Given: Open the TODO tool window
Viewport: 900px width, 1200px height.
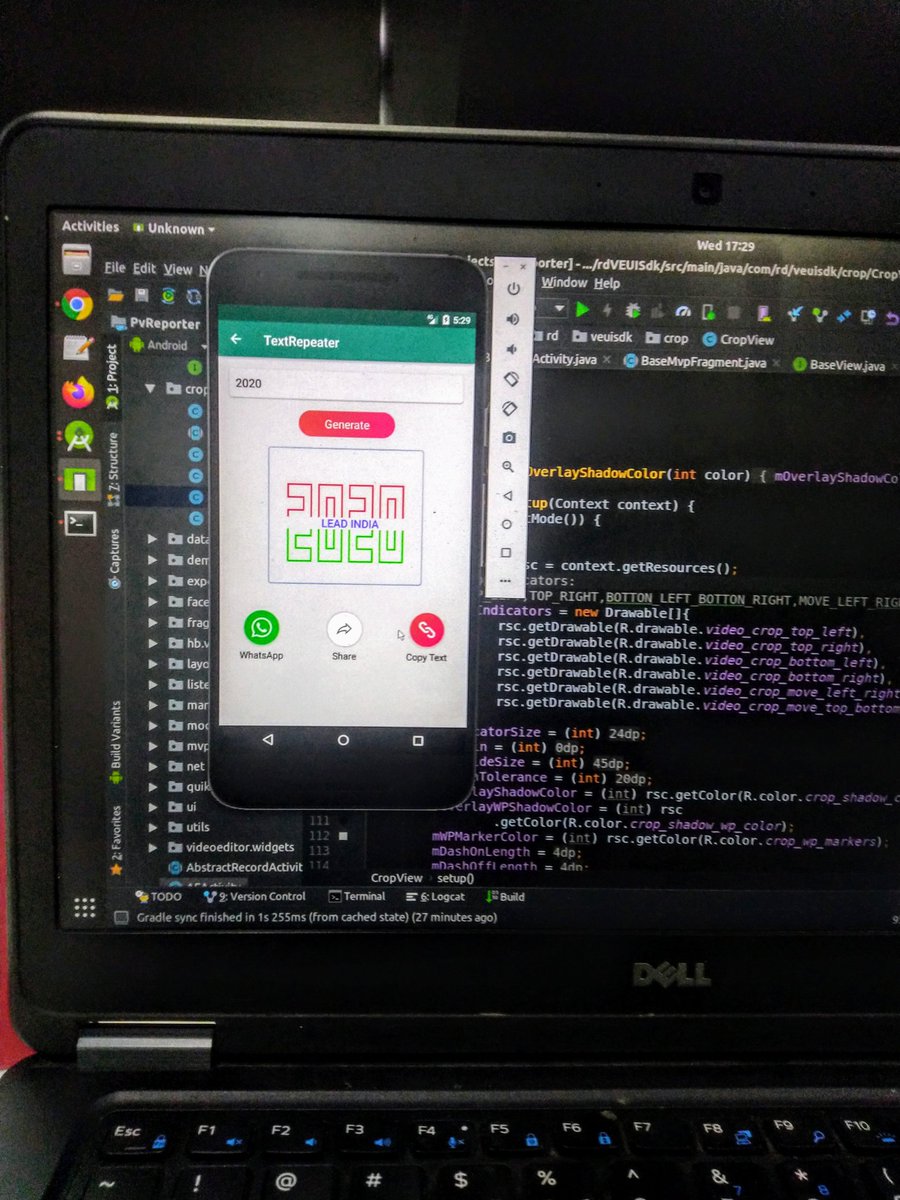Looking at the screenshot, I should 159,896.
